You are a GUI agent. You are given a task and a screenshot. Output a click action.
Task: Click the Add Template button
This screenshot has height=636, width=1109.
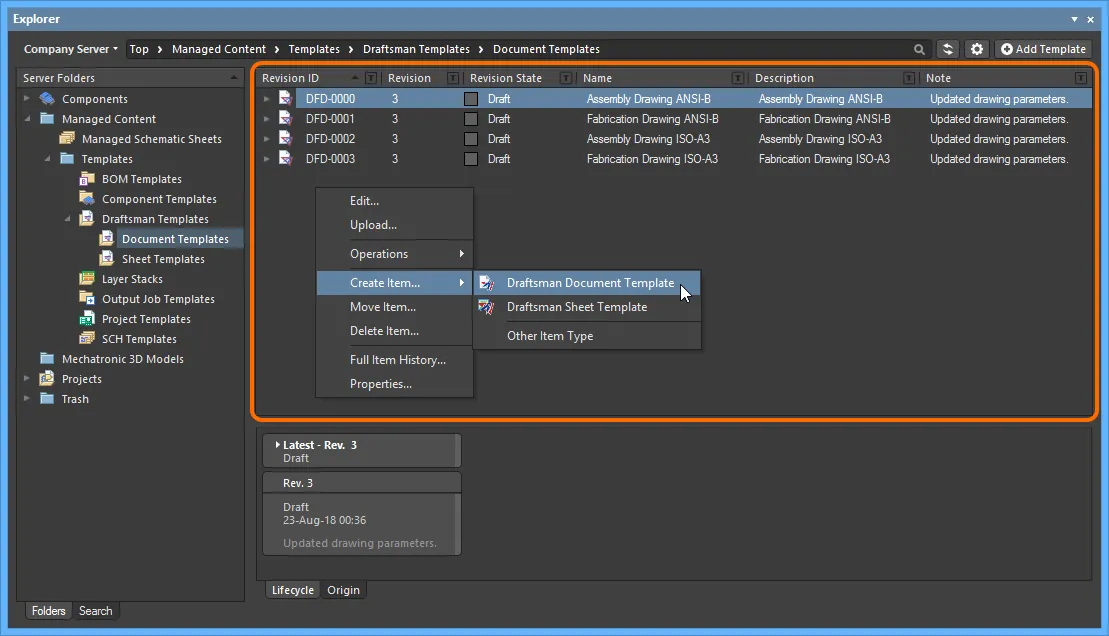tap(1043, 49)
